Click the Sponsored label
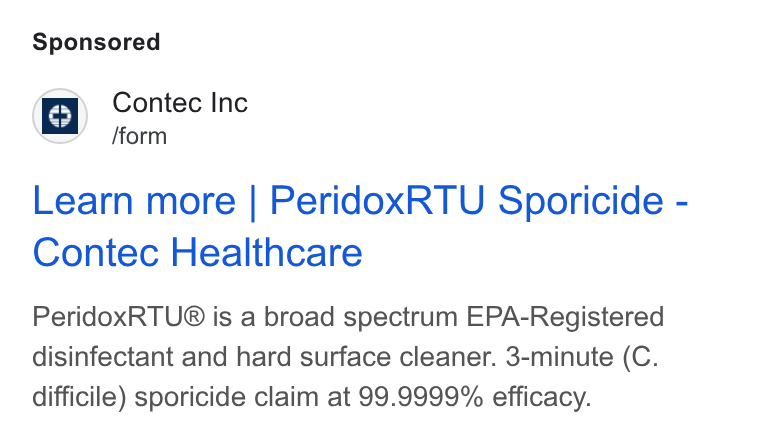Viewport: 760px width, 438px height. click(96, 42)
